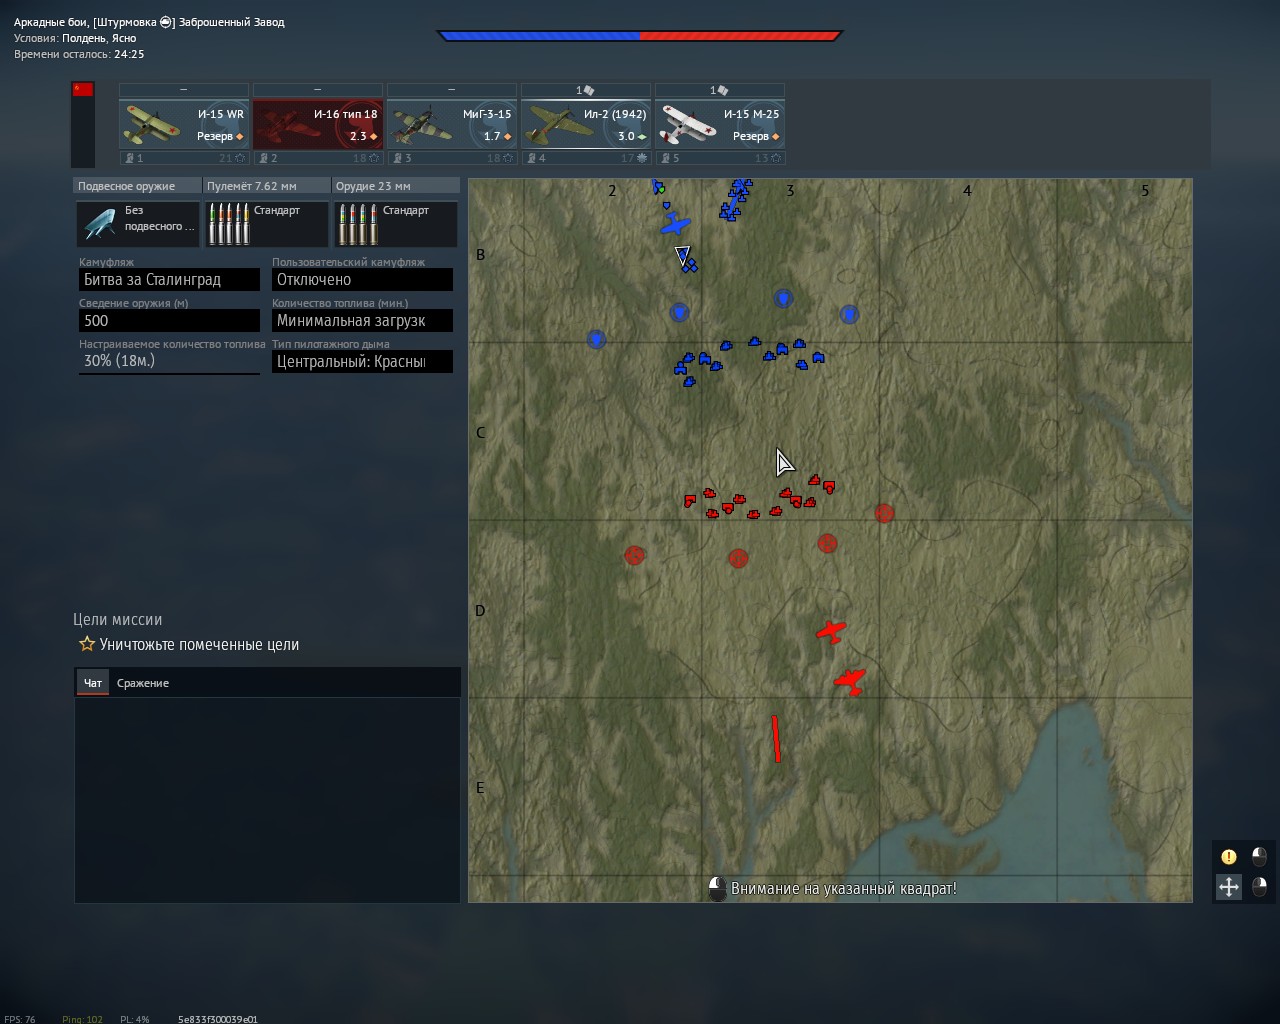This screenshot has width=1280, height=1024.
Task: Switch to the Сражение tab
Action: point(143,683)
